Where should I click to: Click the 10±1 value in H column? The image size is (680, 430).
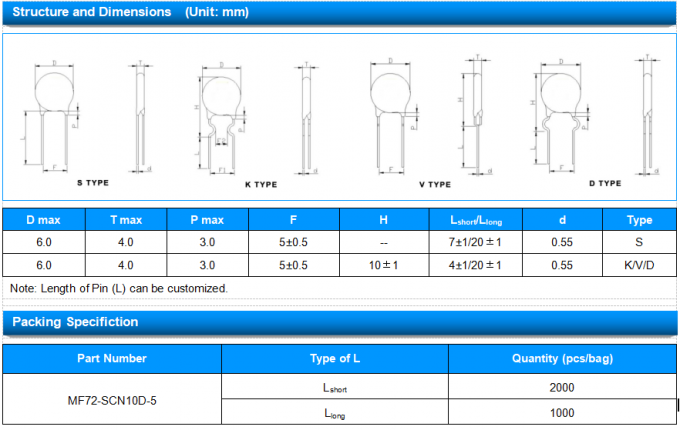tap(384, 265)
